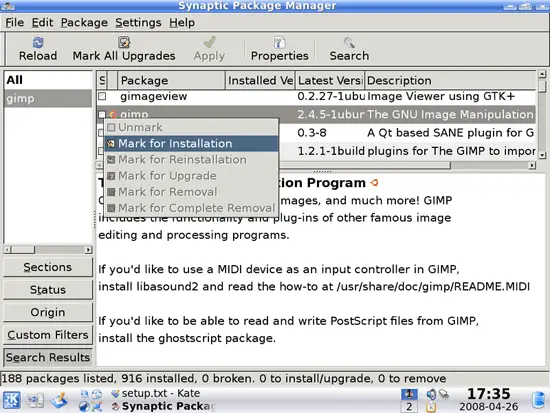The width and height of the screenshot is (550, 413).
Task: Click the Search Results button
Action: [x=48, y=357]
